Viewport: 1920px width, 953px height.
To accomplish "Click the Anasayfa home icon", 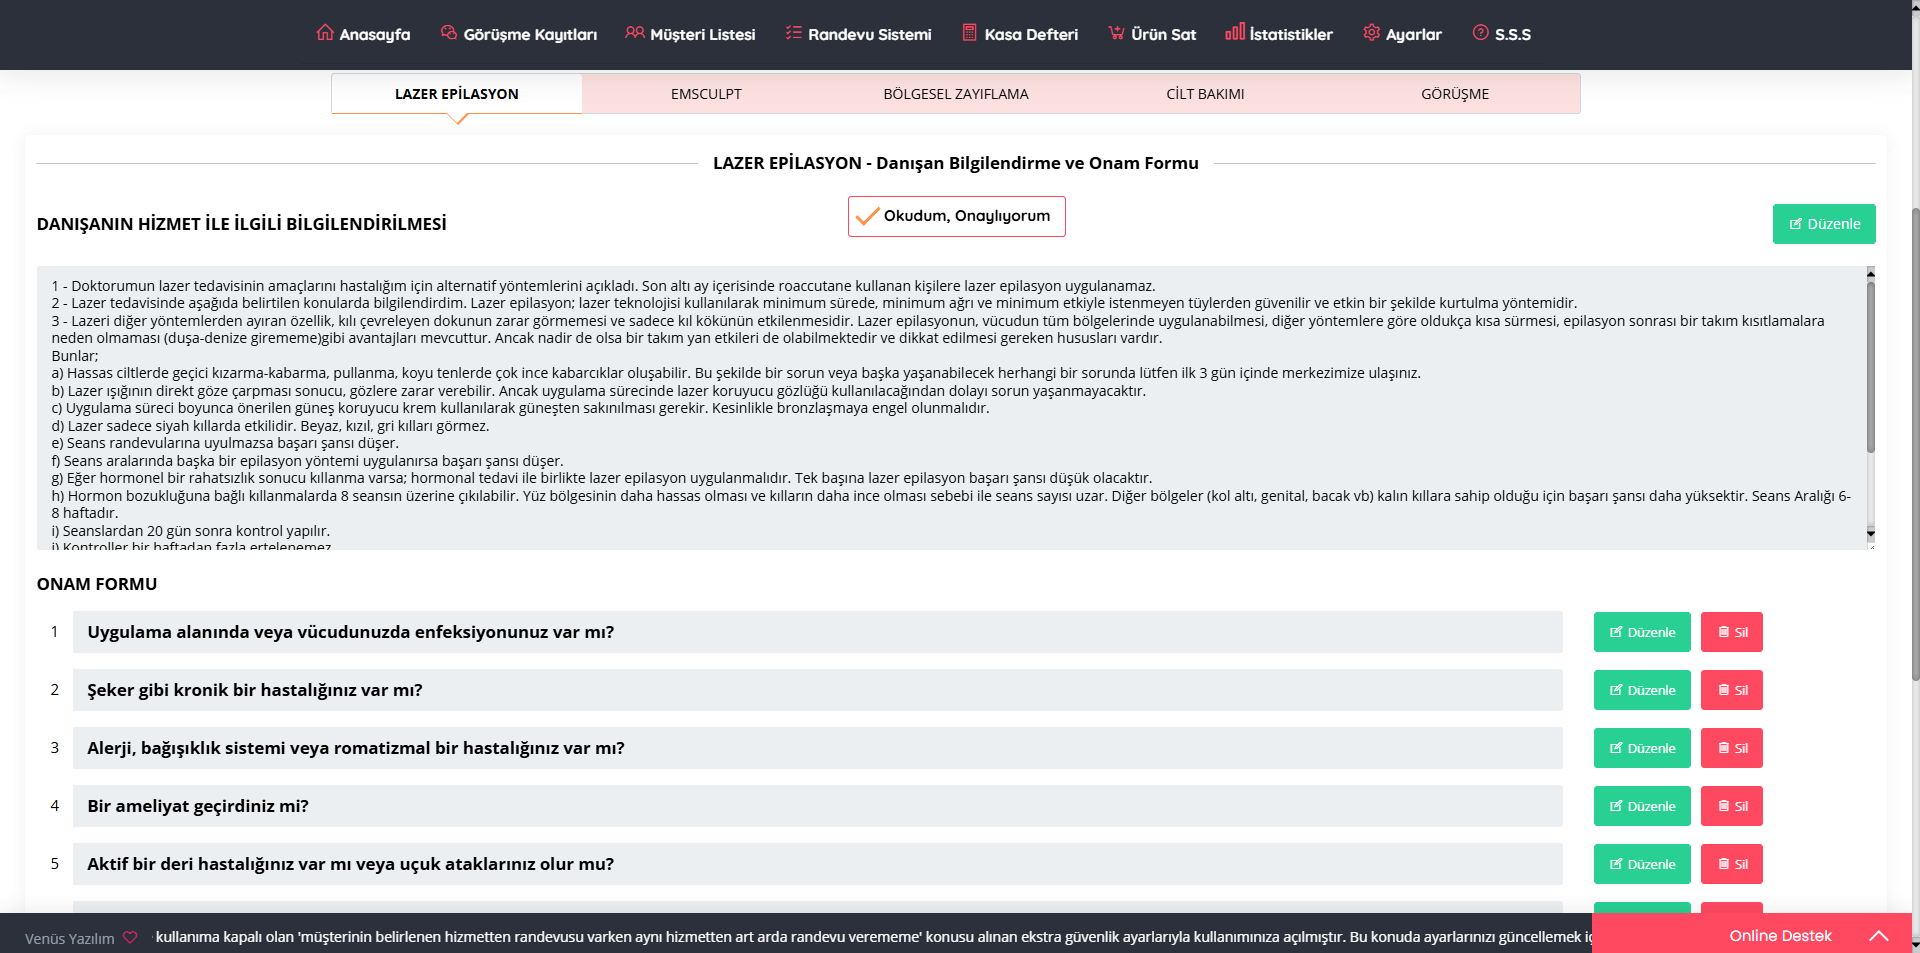I will pyautogui.click(x=325, y=32).
